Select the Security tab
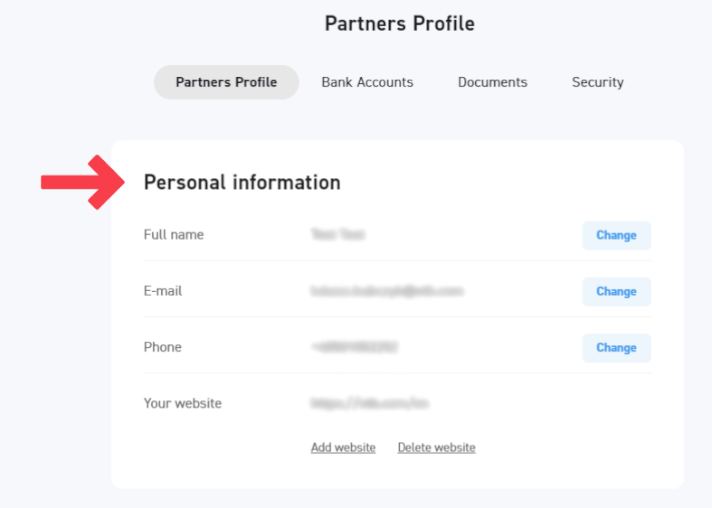The width and height of the screenshot is (712, 508). click(x=597, y=82)
